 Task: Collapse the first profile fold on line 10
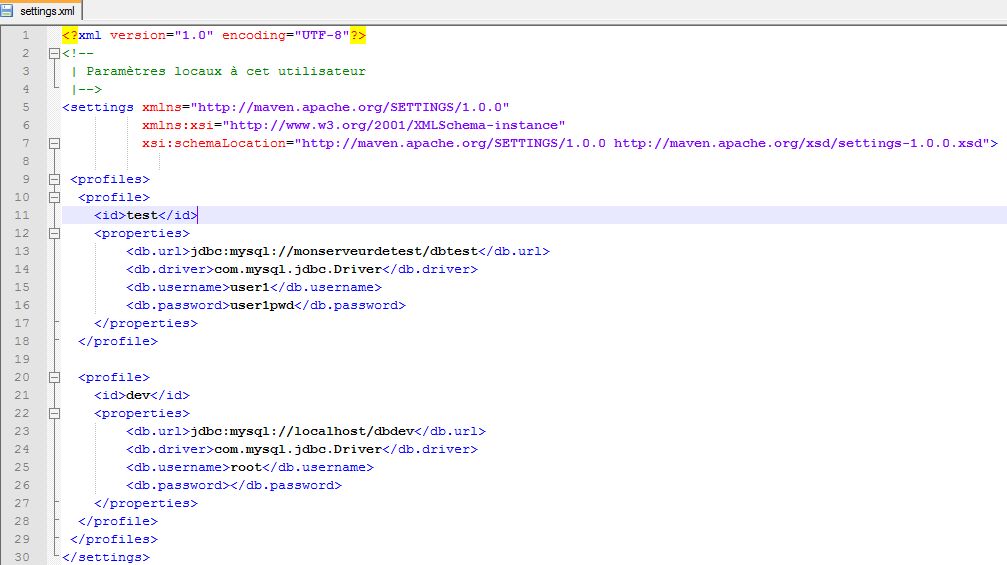click(55, 198)
